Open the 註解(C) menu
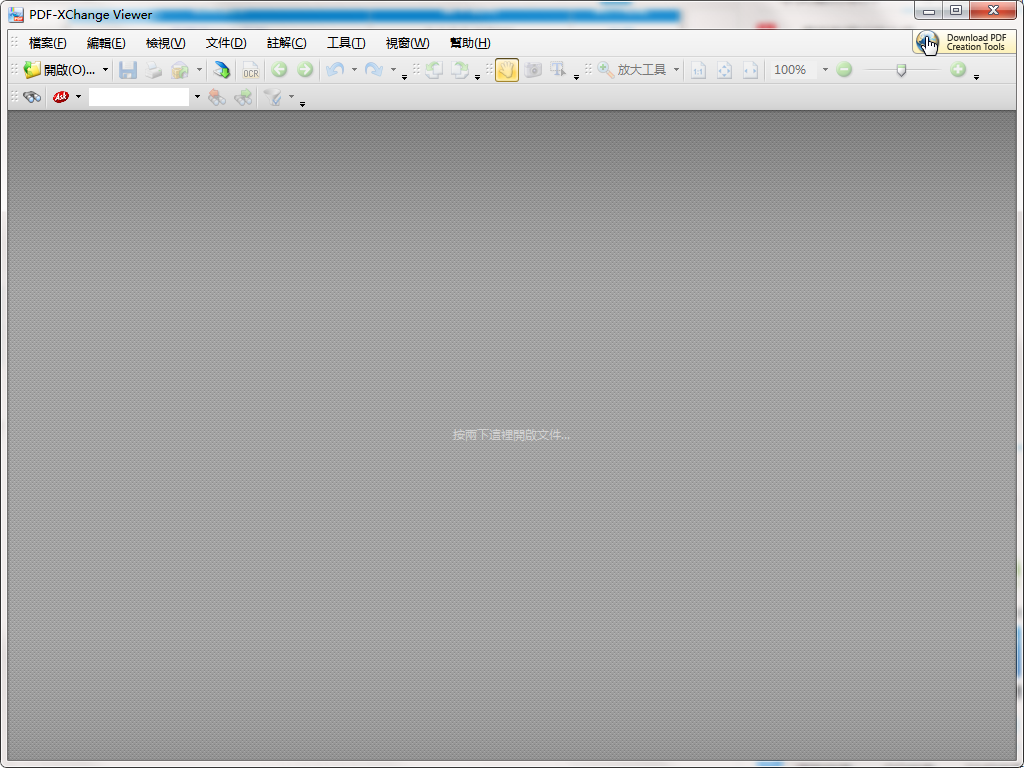 pyautogui.click(x=287, y=43)
